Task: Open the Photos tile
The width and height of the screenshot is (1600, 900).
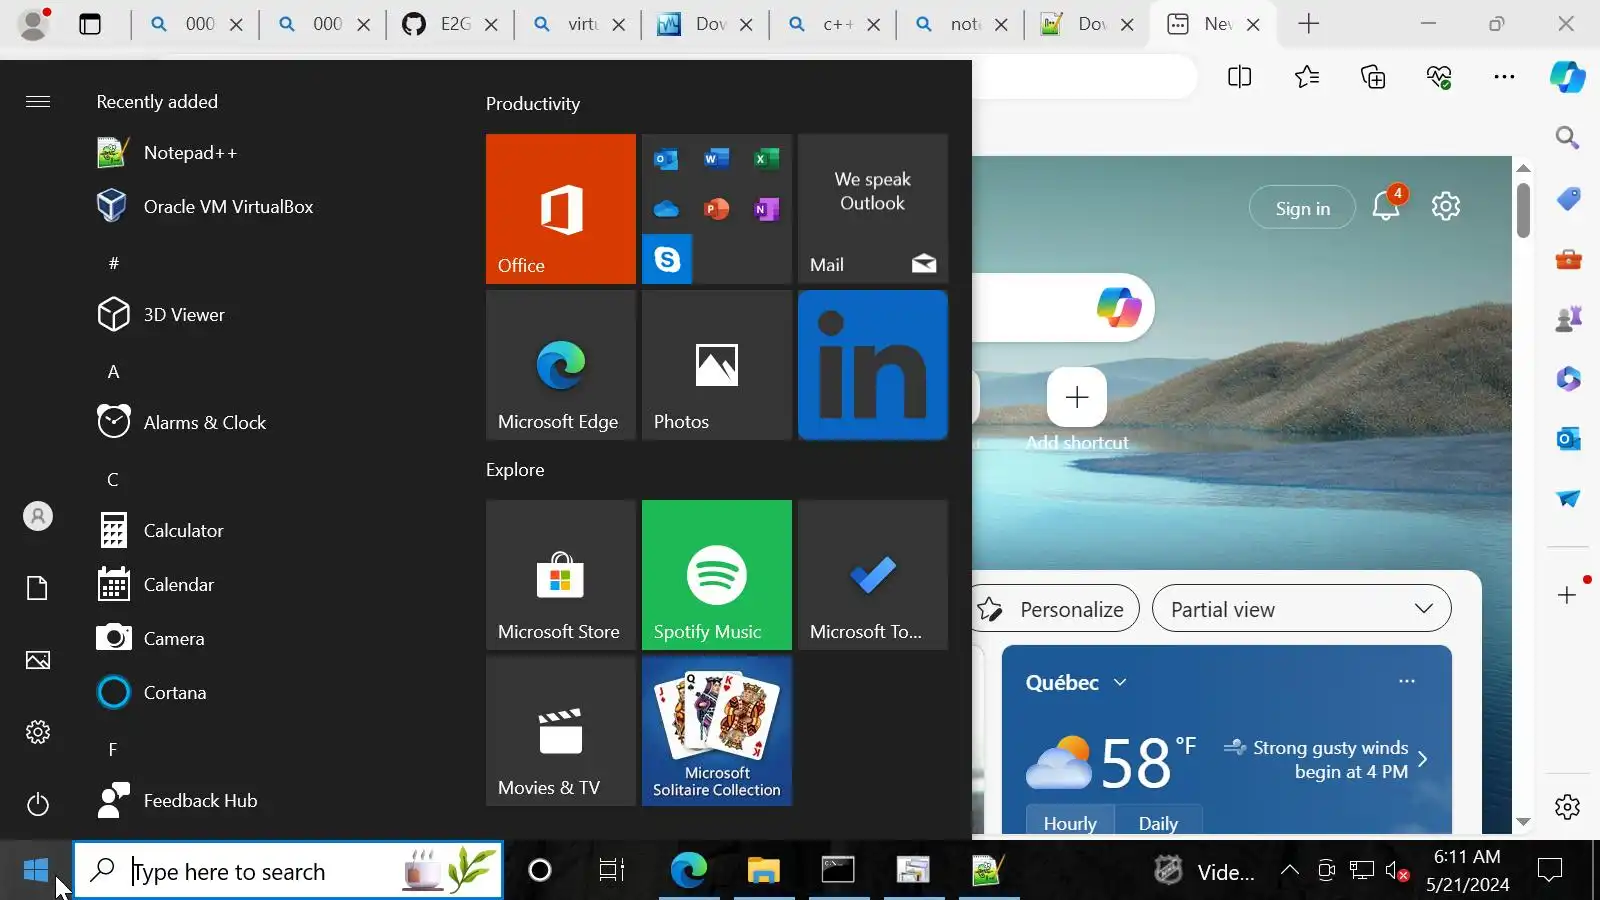Action: coord(717,365)
